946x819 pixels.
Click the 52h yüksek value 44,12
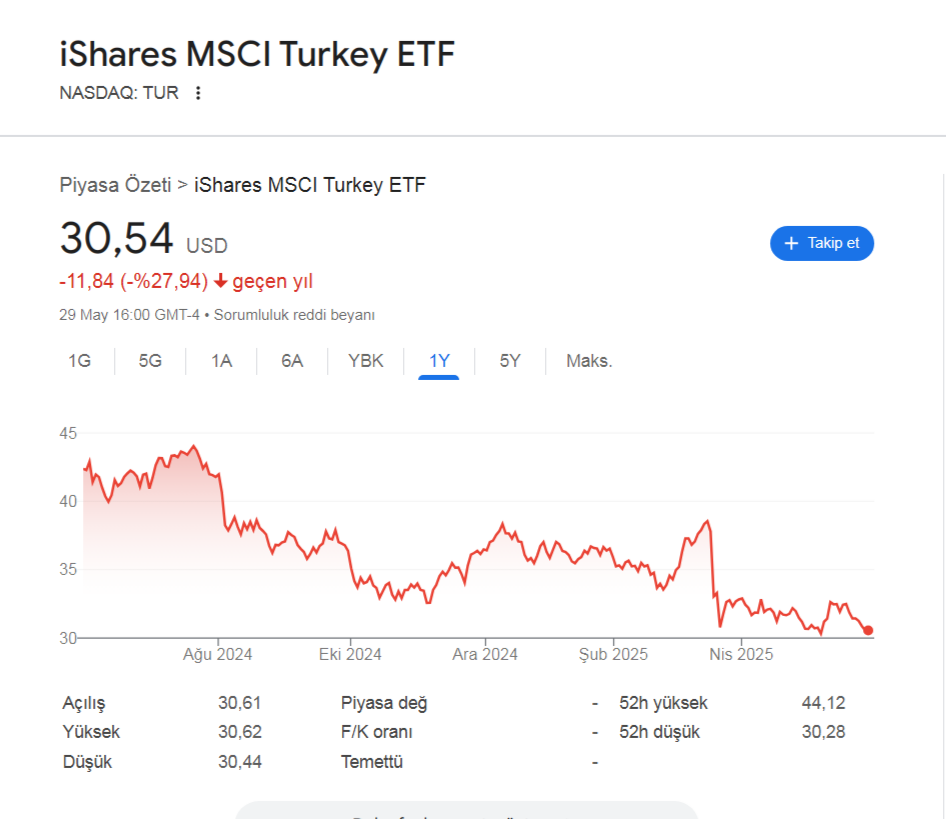[x=824, y=703]
